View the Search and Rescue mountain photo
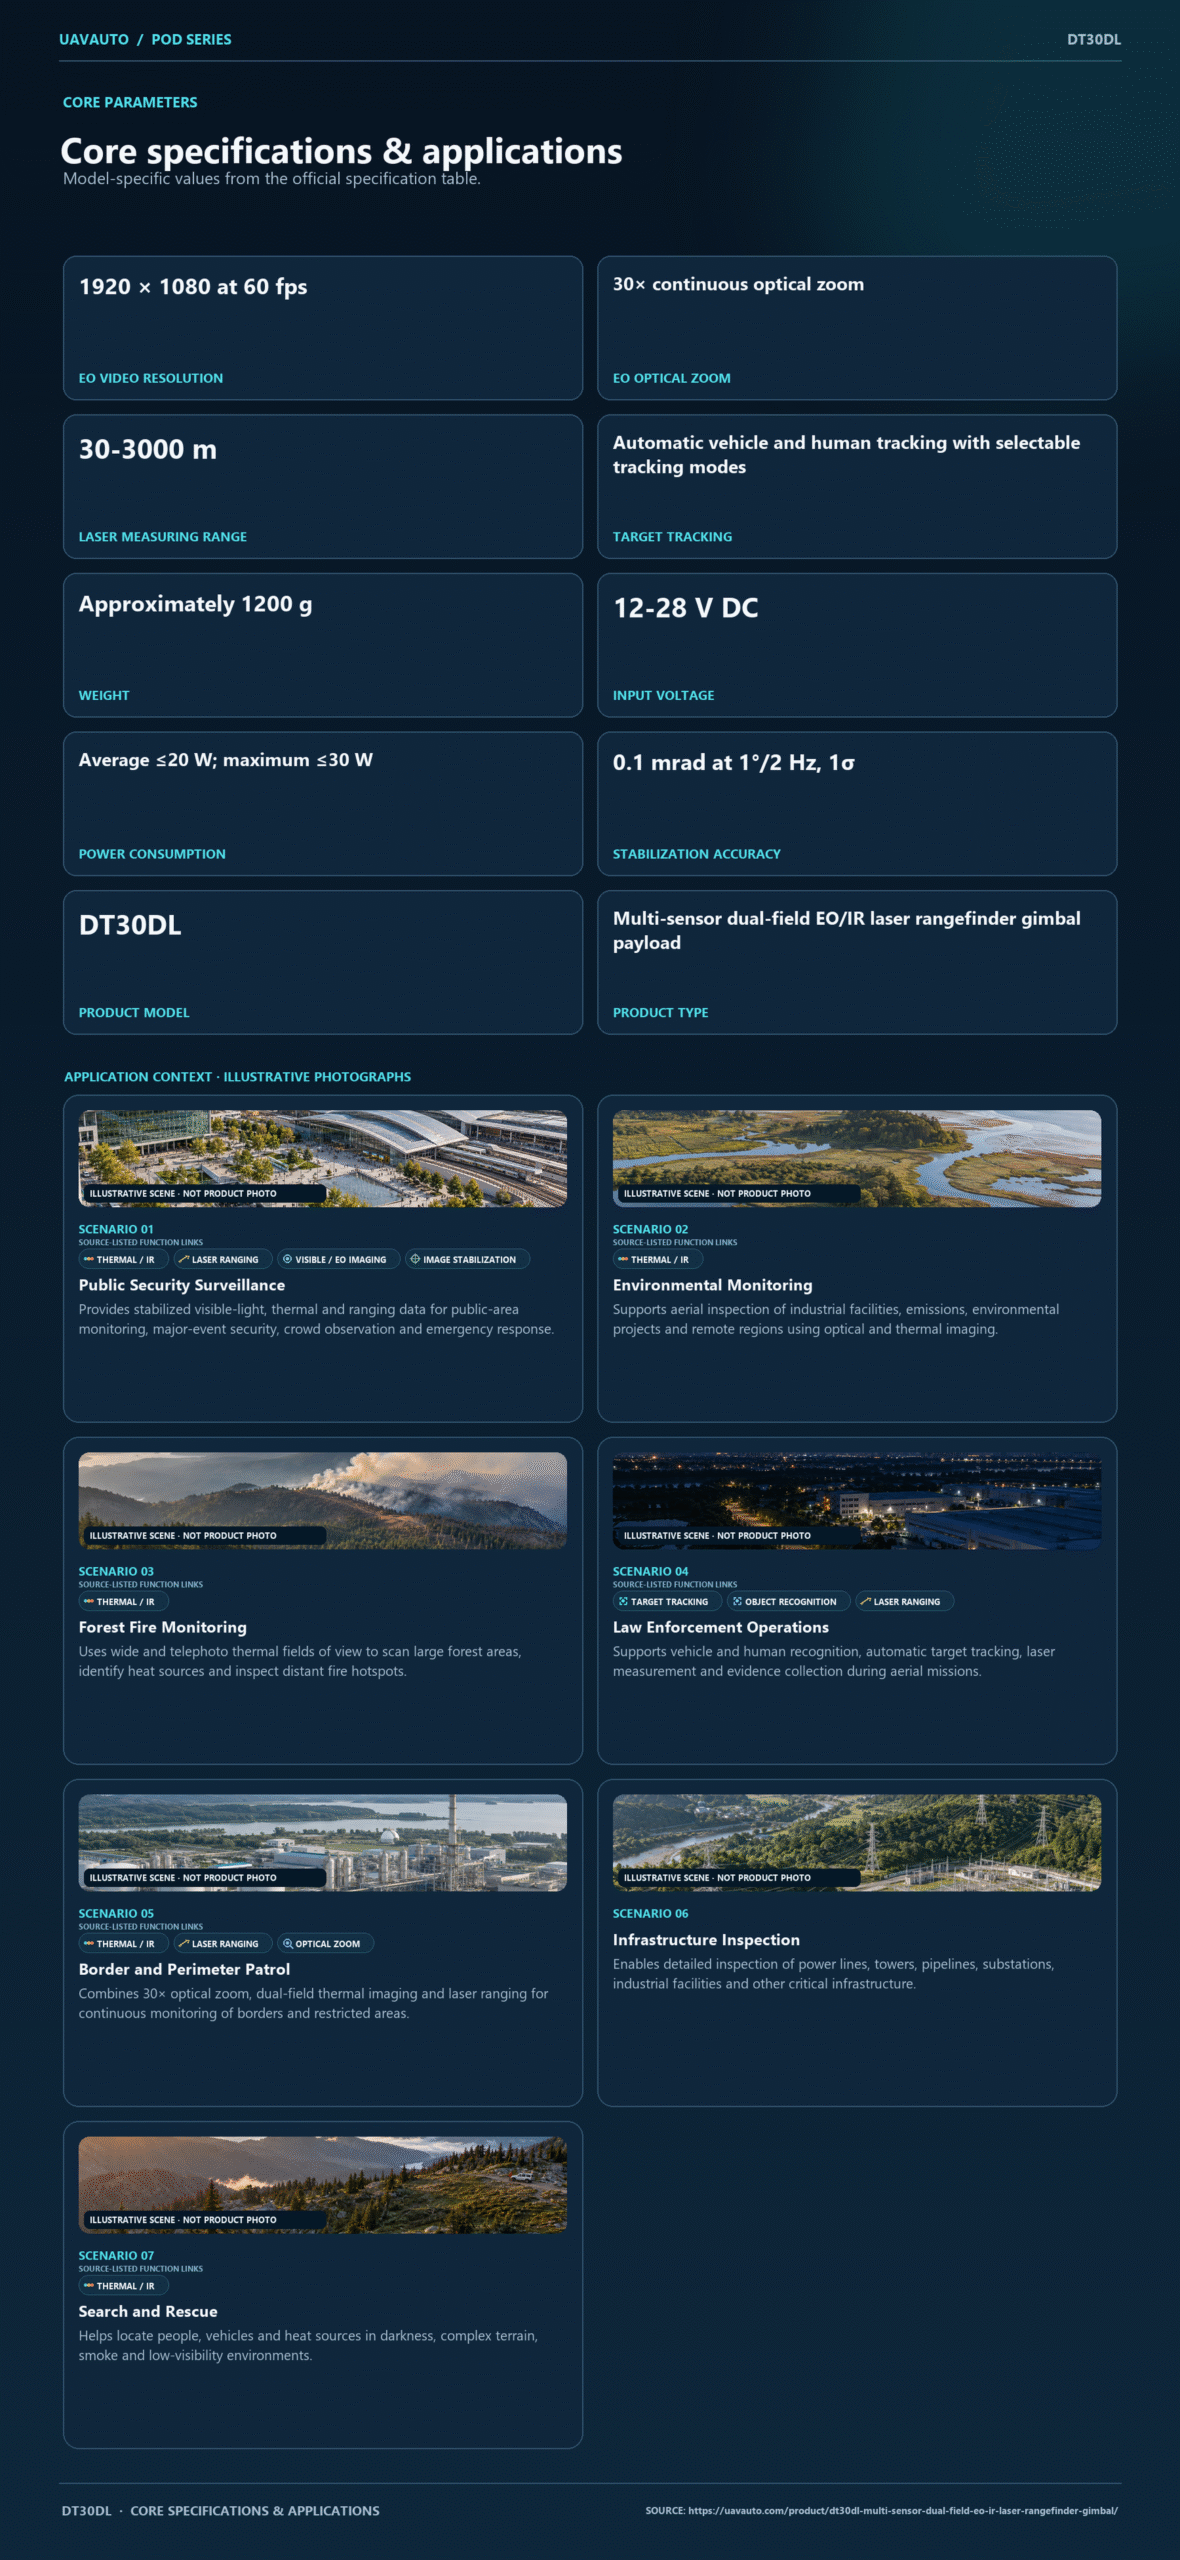 point(323,2184)
